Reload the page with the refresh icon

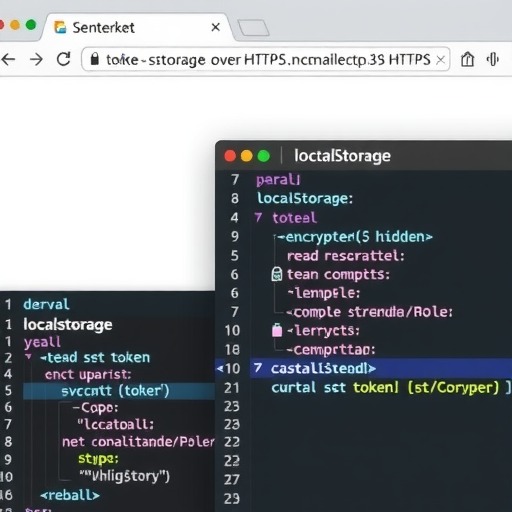pos(64,59)
